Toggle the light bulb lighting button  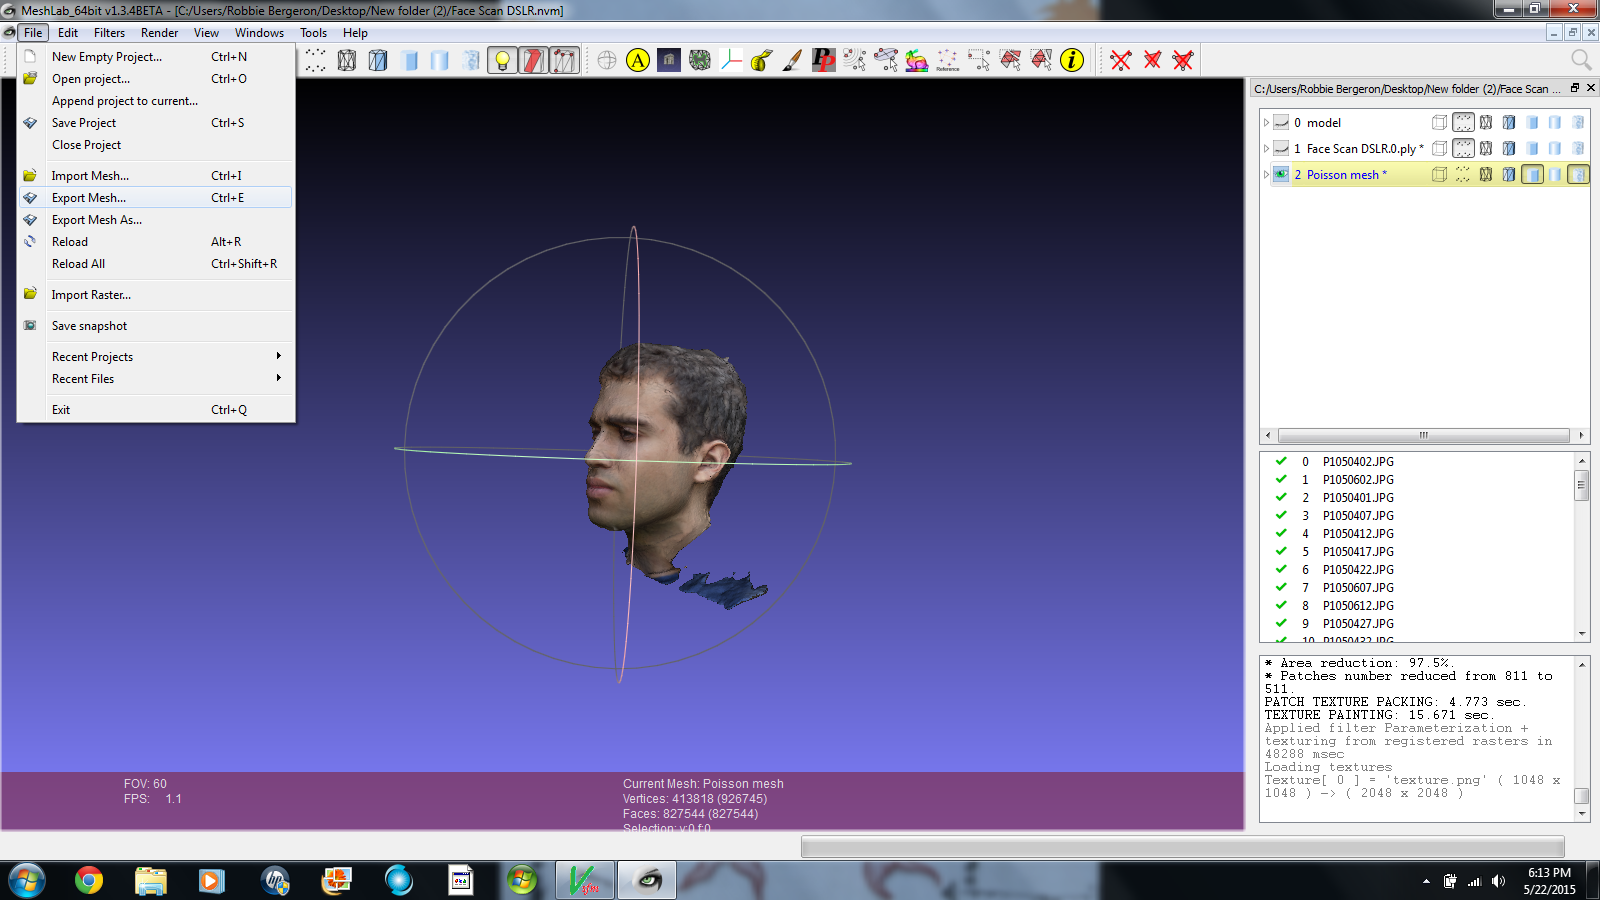[502, 61]
